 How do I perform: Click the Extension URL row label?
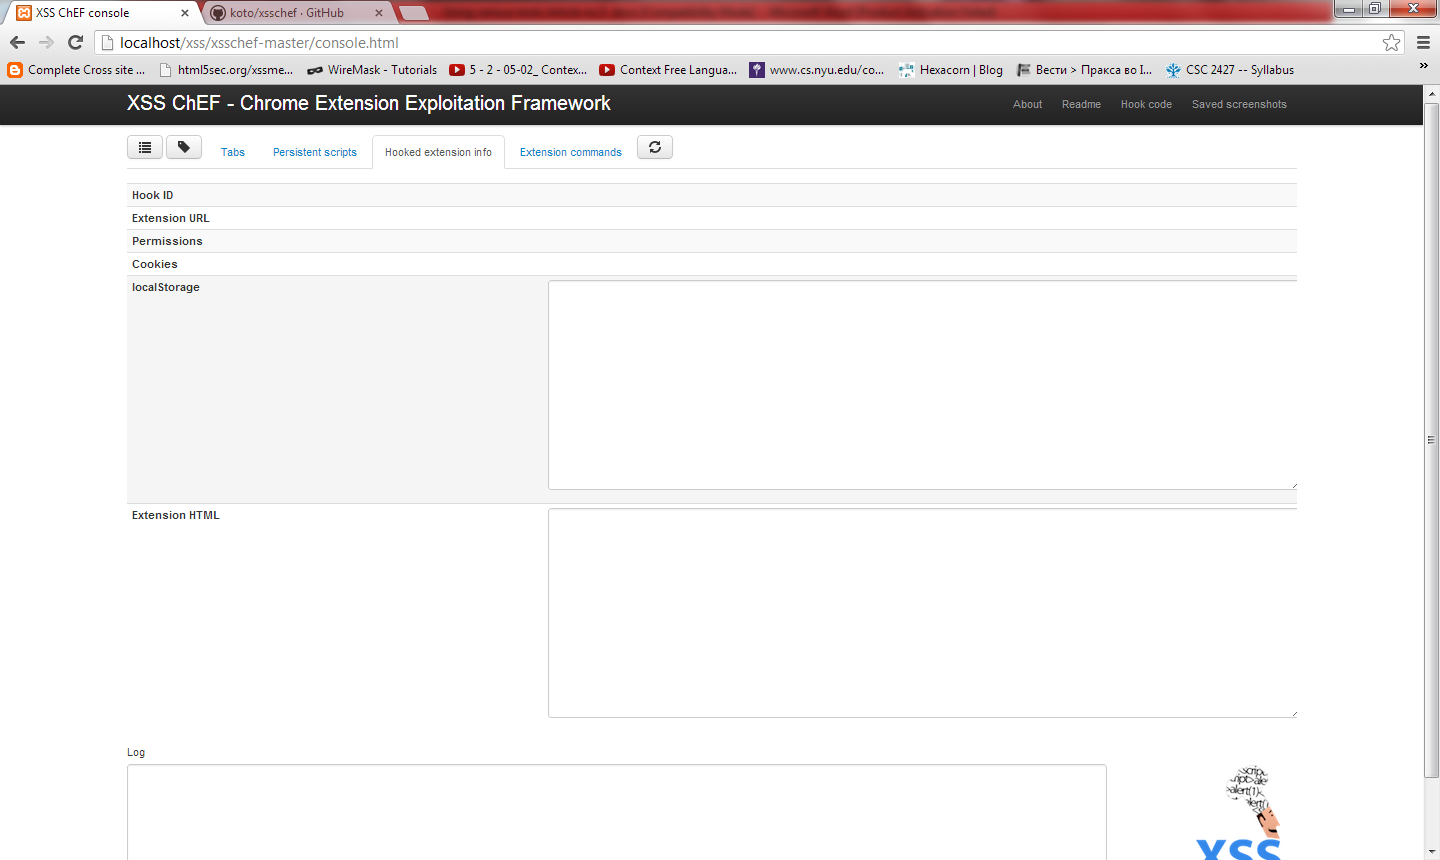coord(171,218)
